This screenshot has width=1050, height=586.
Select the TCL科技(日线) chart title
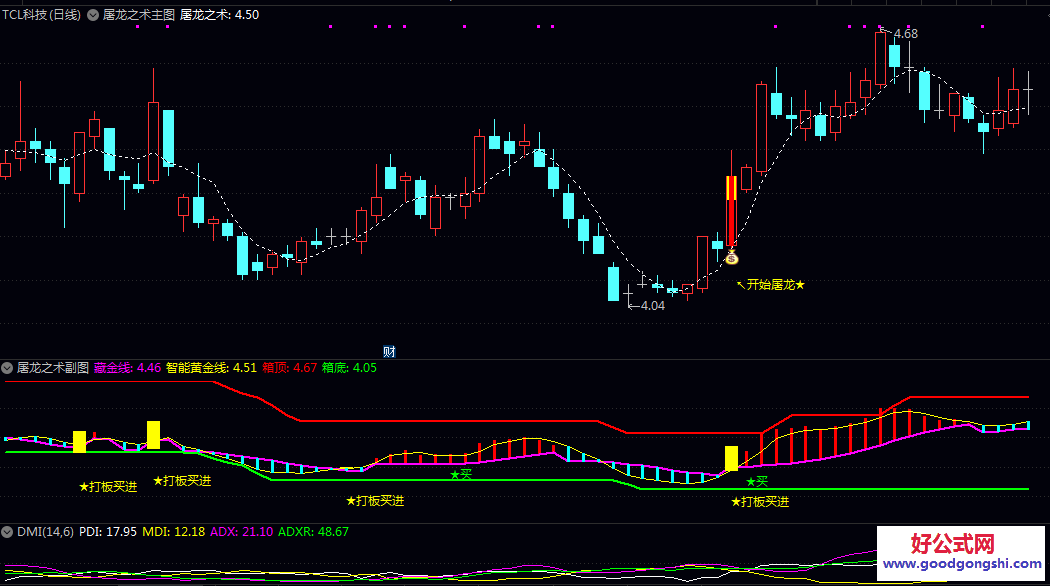(42, 15)
